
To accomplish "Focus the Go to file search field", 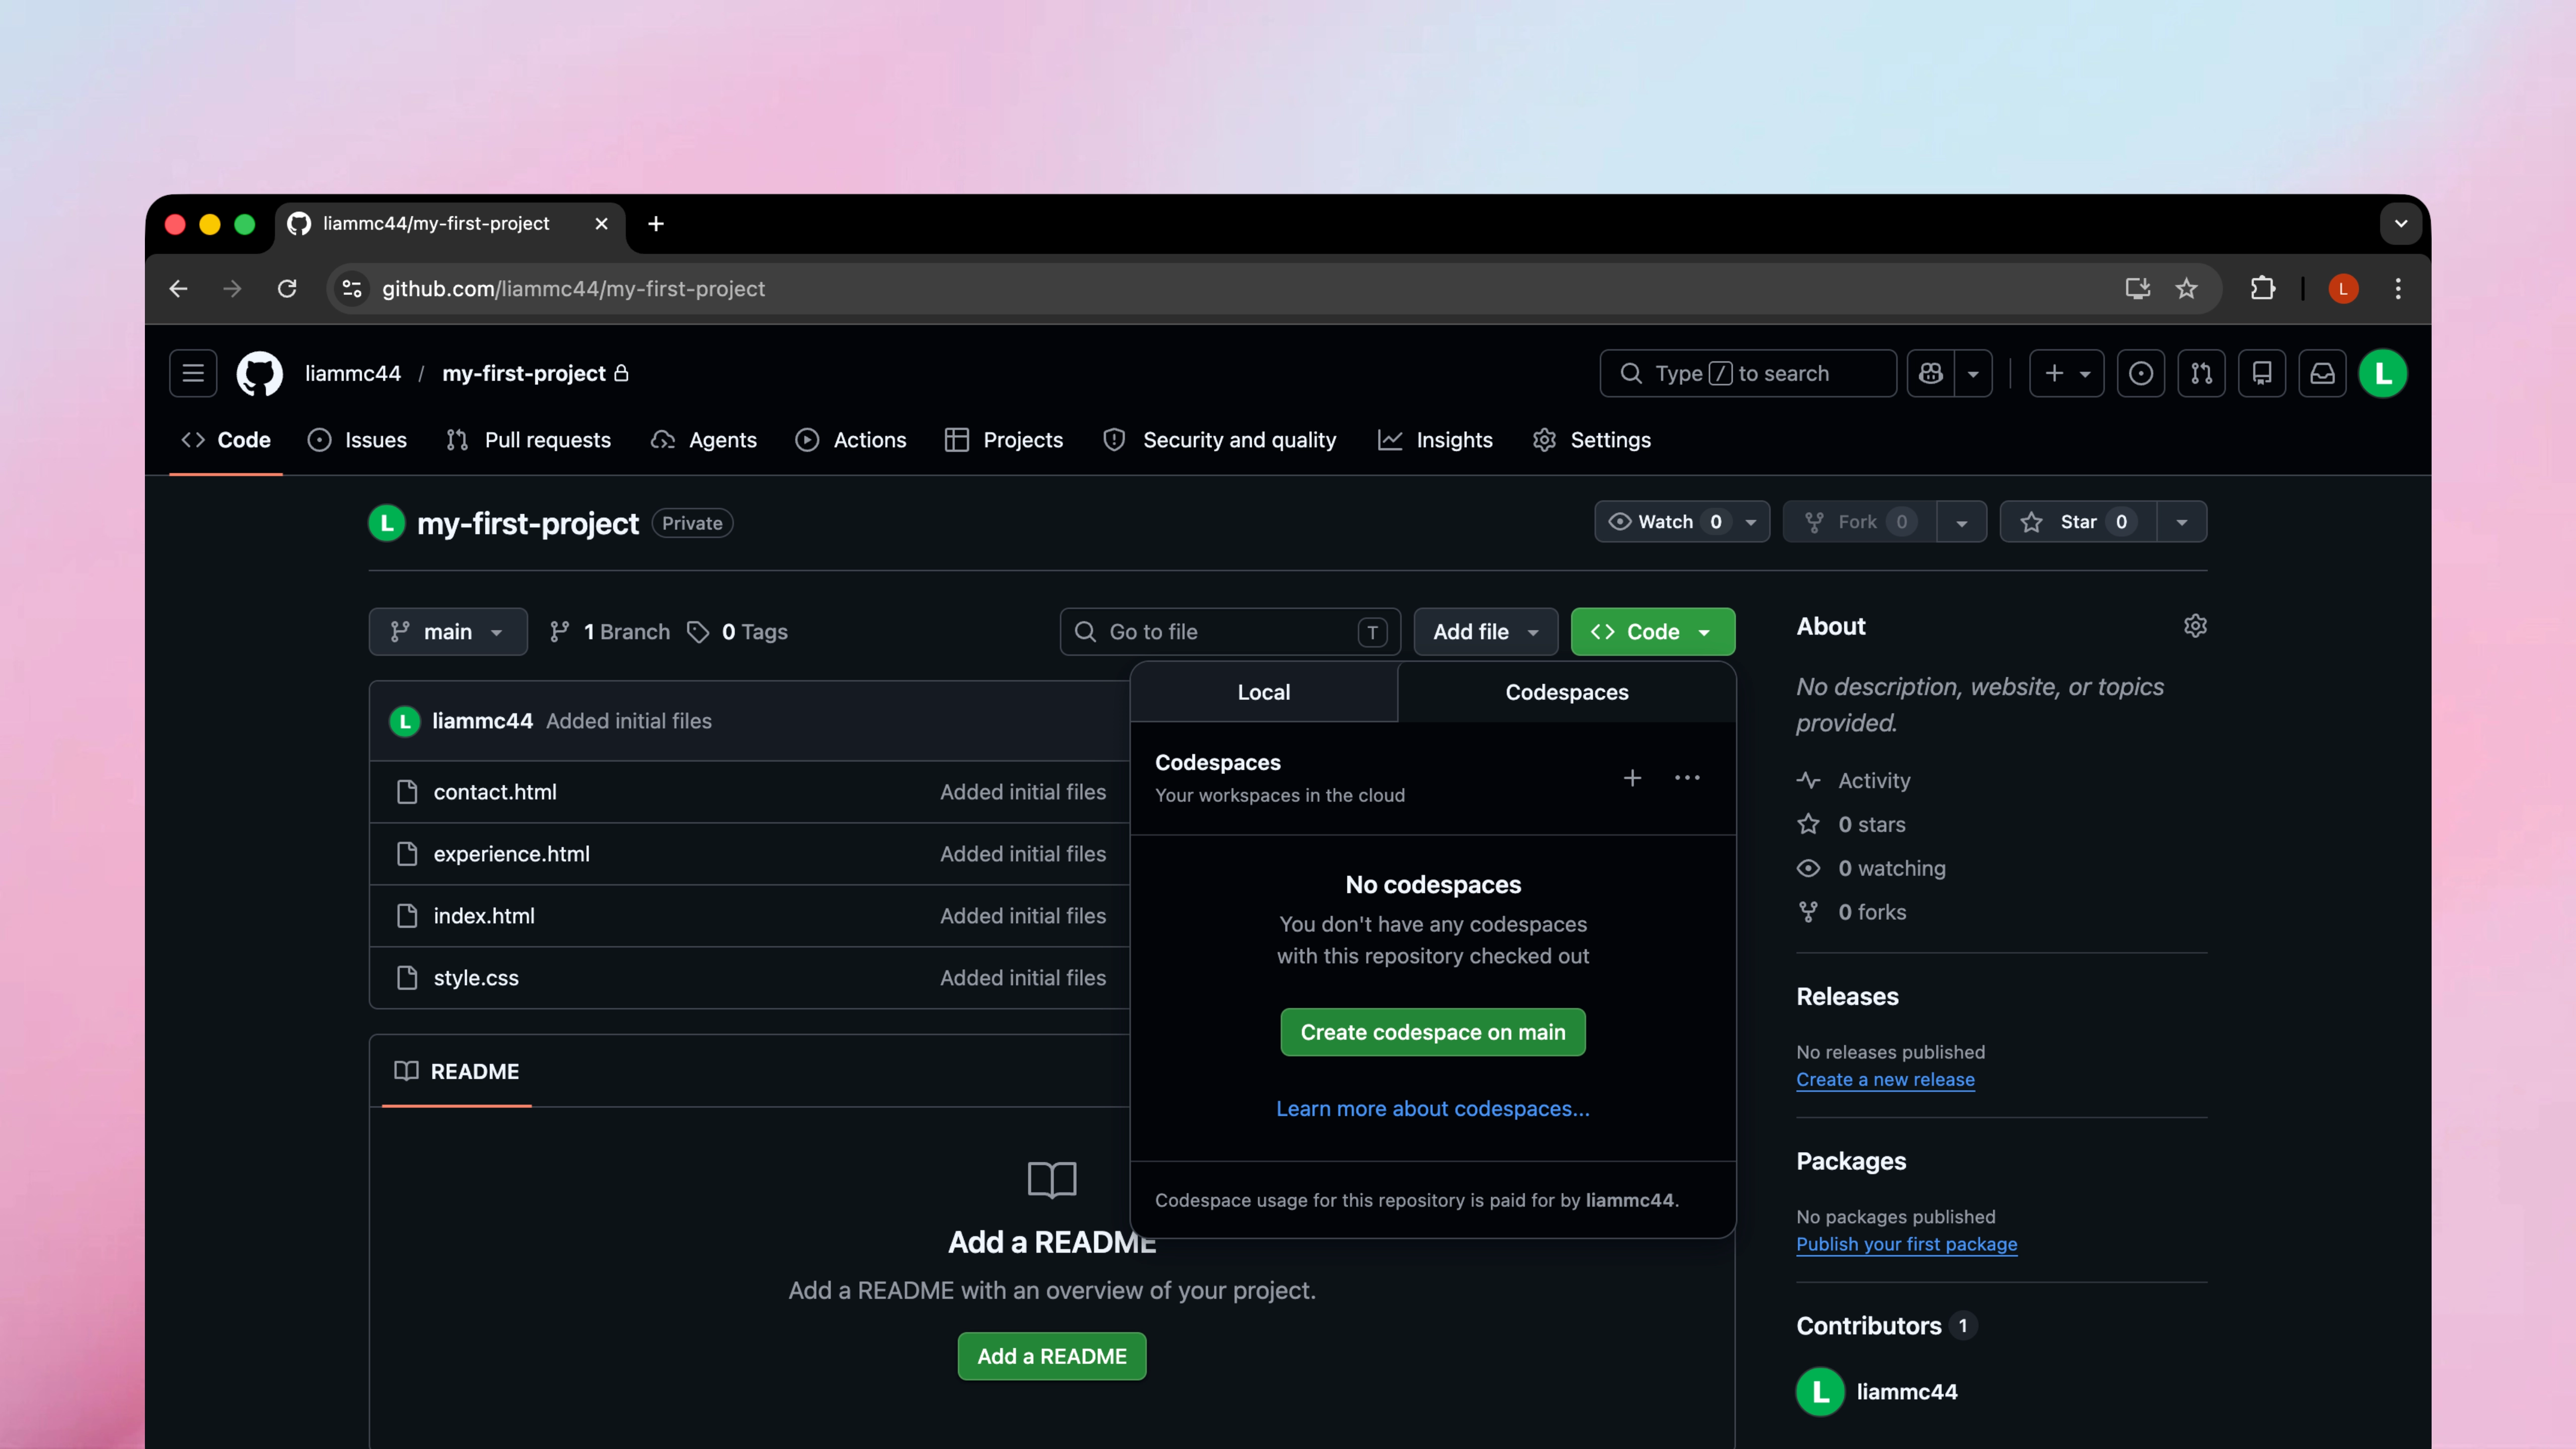I will (x=1230, y=632).
